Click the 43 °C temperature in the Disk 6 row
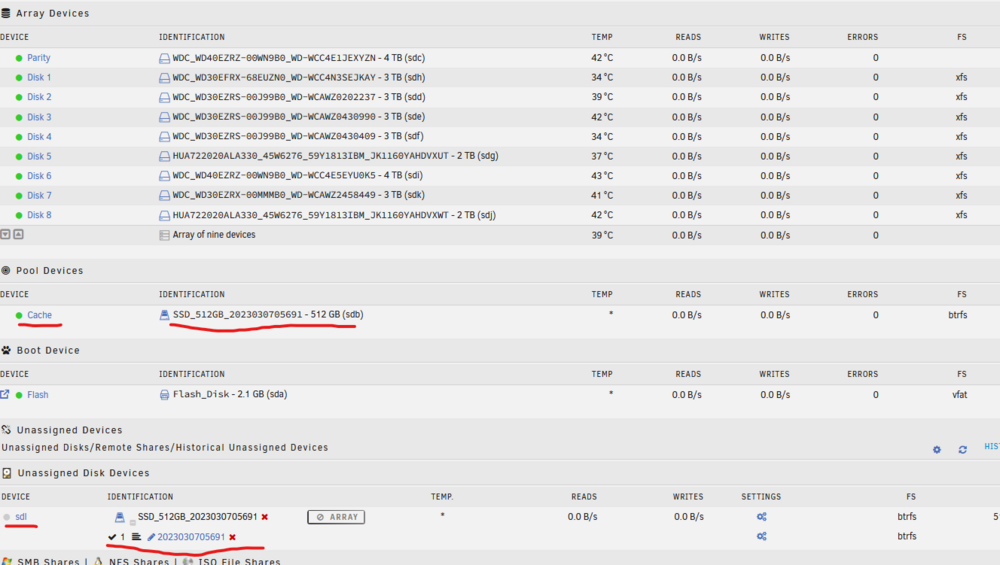The image size is (1000, 565). coord(602,176)
